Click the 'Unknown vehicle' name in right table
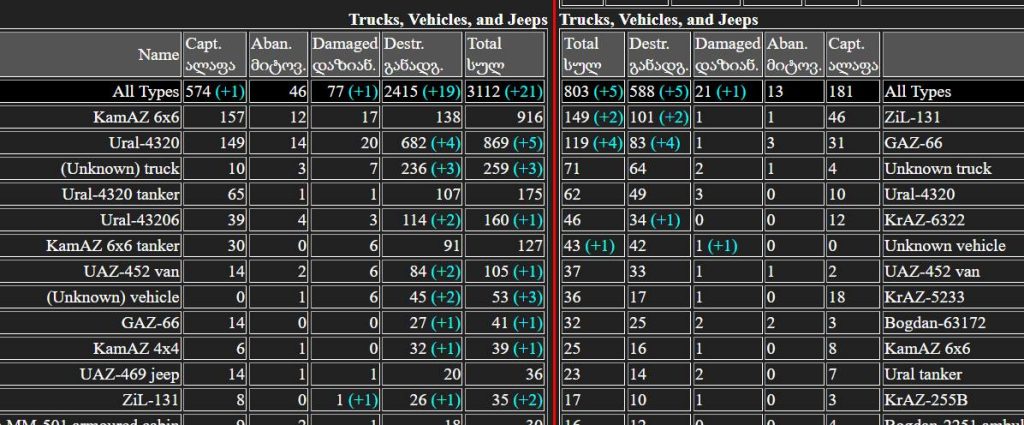This screenshot has width=1024, height=425. (x=945, y=246)
